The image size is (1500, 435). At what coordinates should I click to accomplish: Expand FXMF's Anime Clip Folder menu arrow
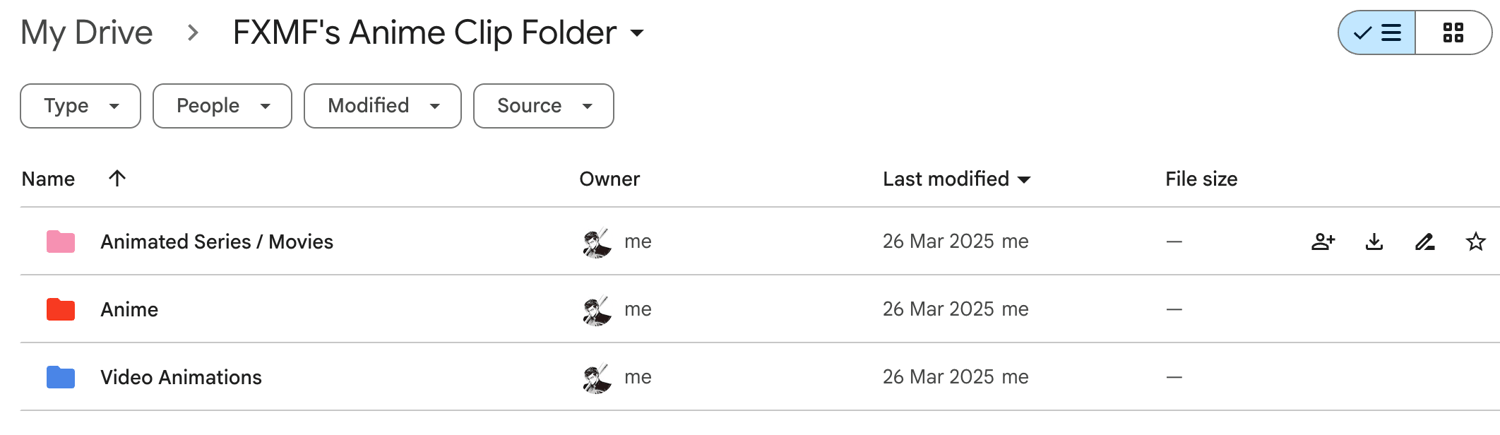637,34
